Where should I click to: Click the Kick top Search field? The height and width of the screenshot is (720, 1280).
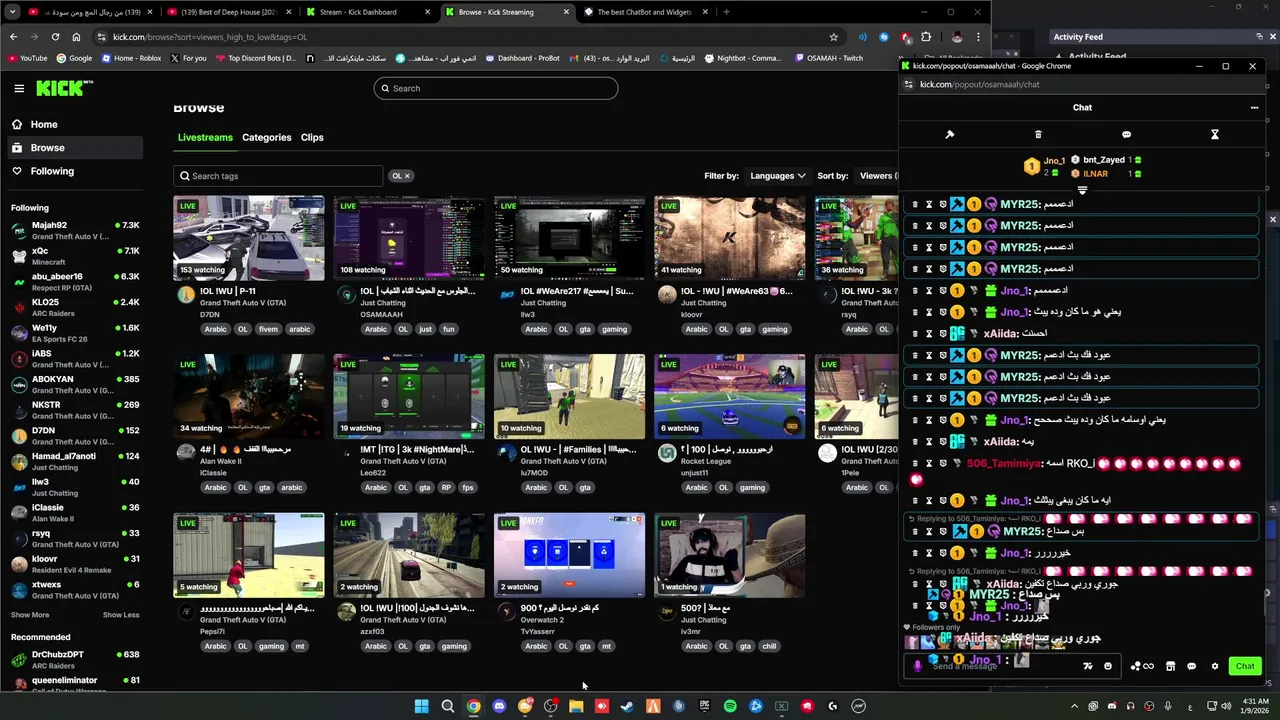[496, 88]
